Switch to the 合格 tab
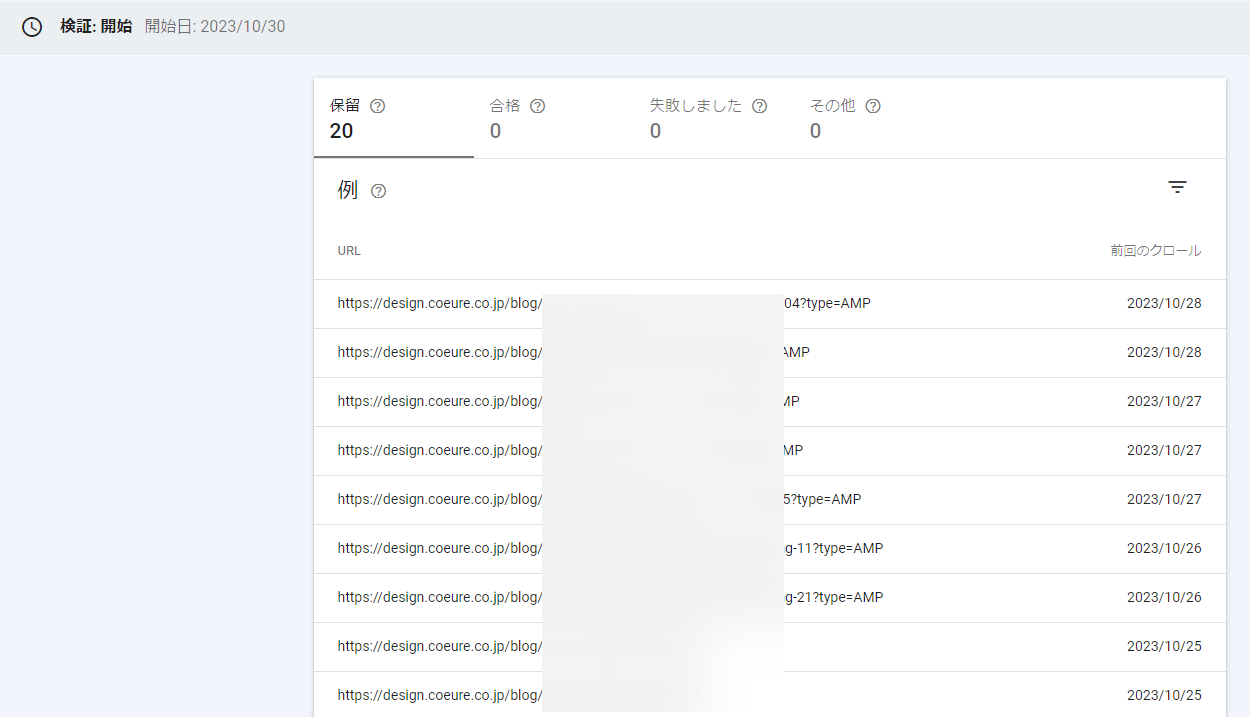This screenshot has width=1250, height=717. click(553, 118)
